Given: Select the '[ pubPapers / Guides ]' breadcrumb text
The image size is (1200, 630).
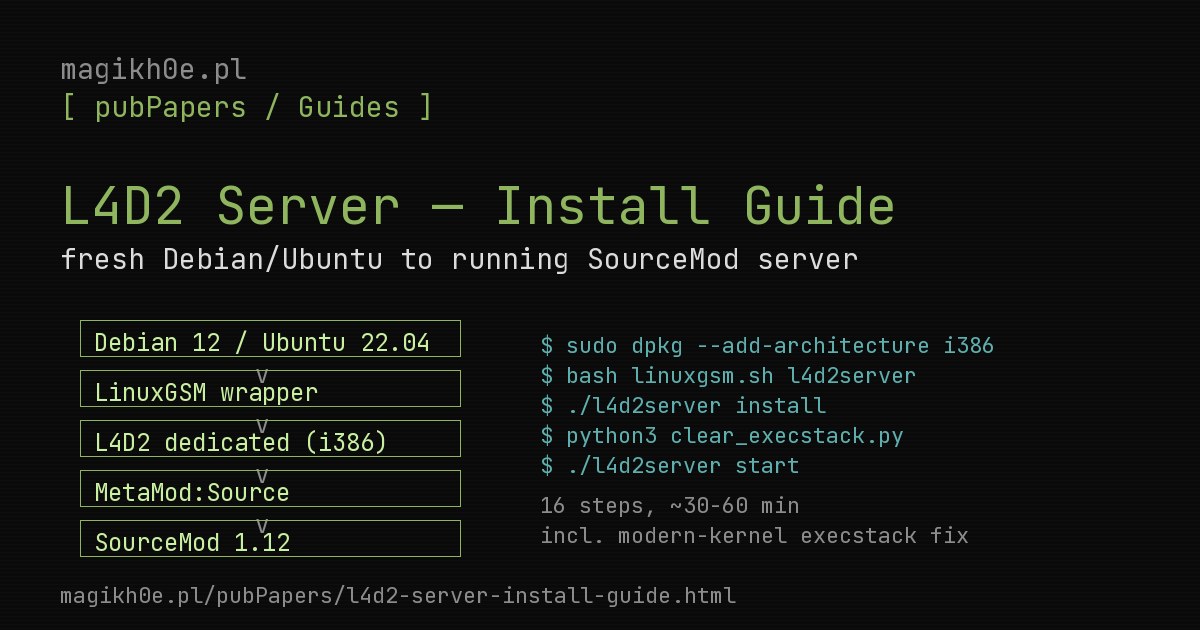Looking at the screenshot, I should (x=247, y=108).
